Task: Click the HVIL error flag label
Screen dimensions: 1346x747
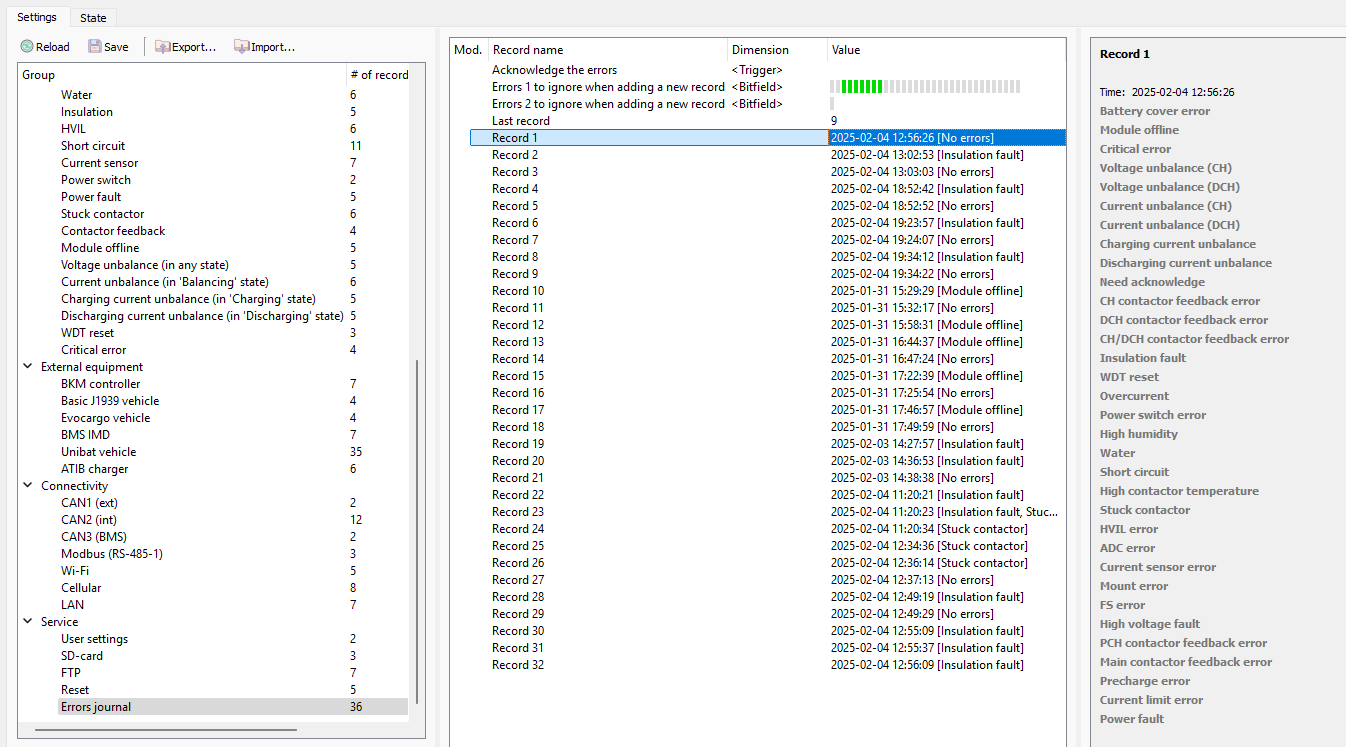Action: tap(1129, 529)
